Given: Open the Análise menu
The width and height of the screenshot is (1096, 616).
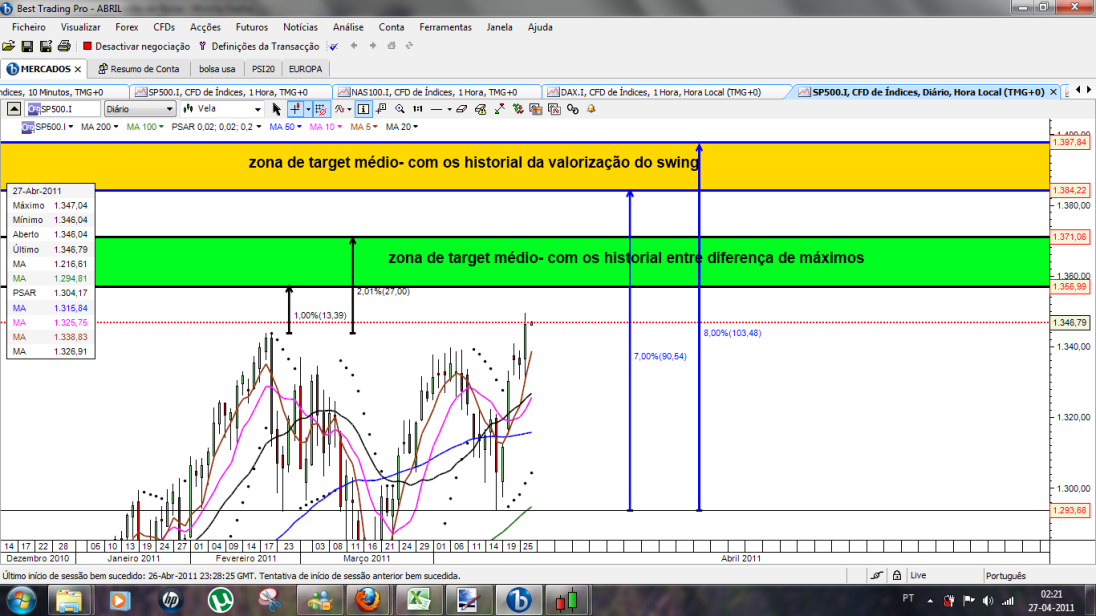Looking at the screenshot, I should [x=347, y=27].
